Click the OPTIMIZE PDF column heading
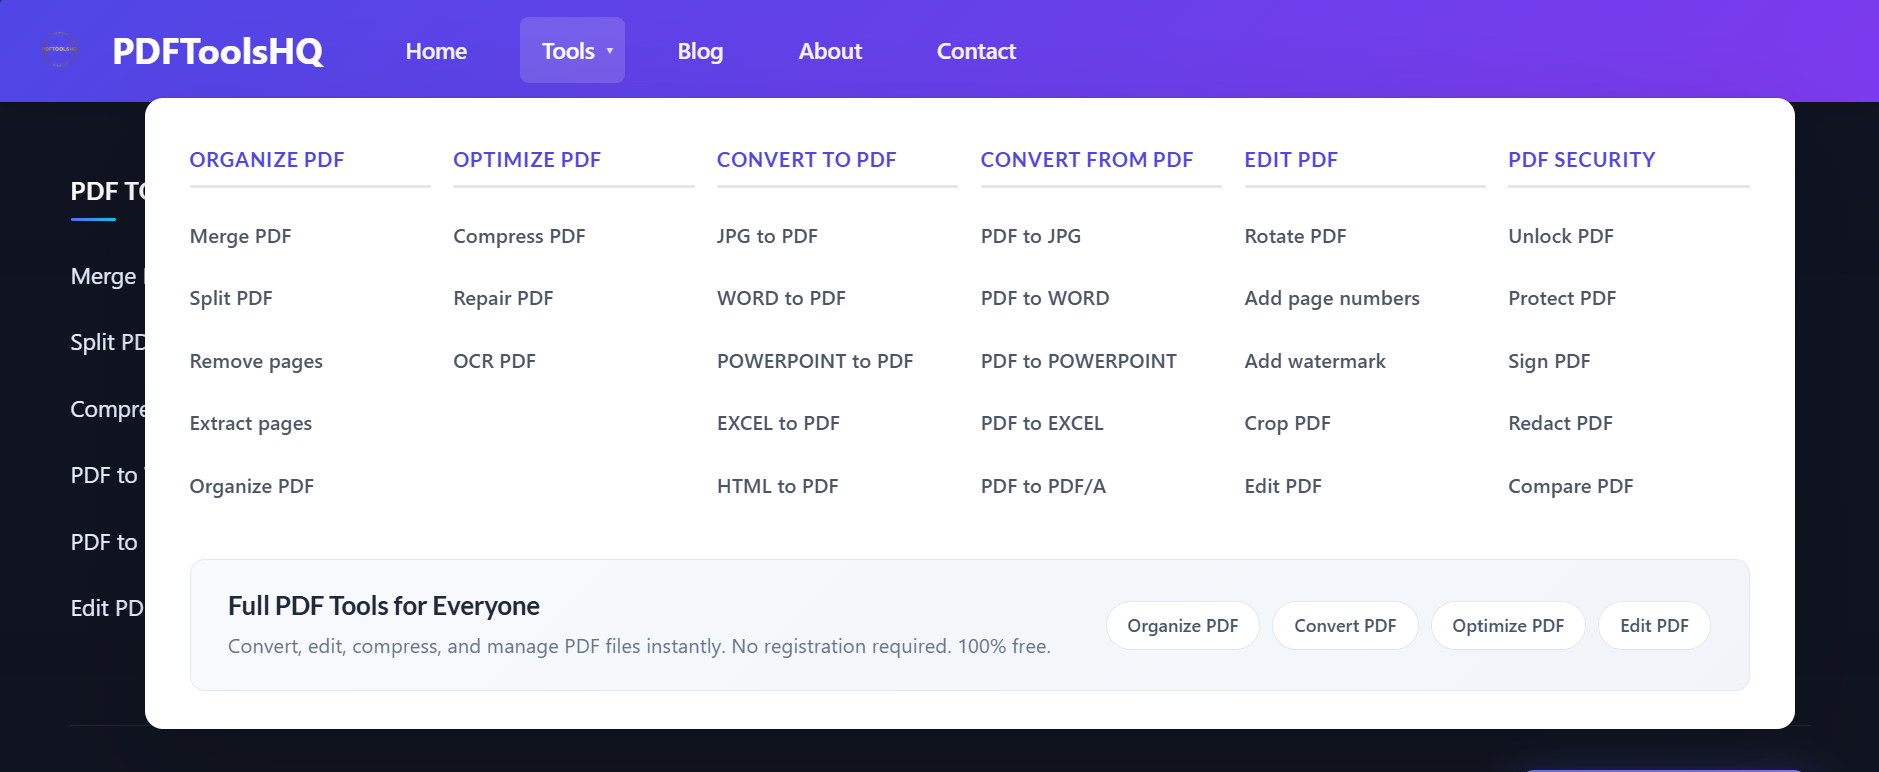Viewport: 1879px width, 772px height. pos(527,160)
